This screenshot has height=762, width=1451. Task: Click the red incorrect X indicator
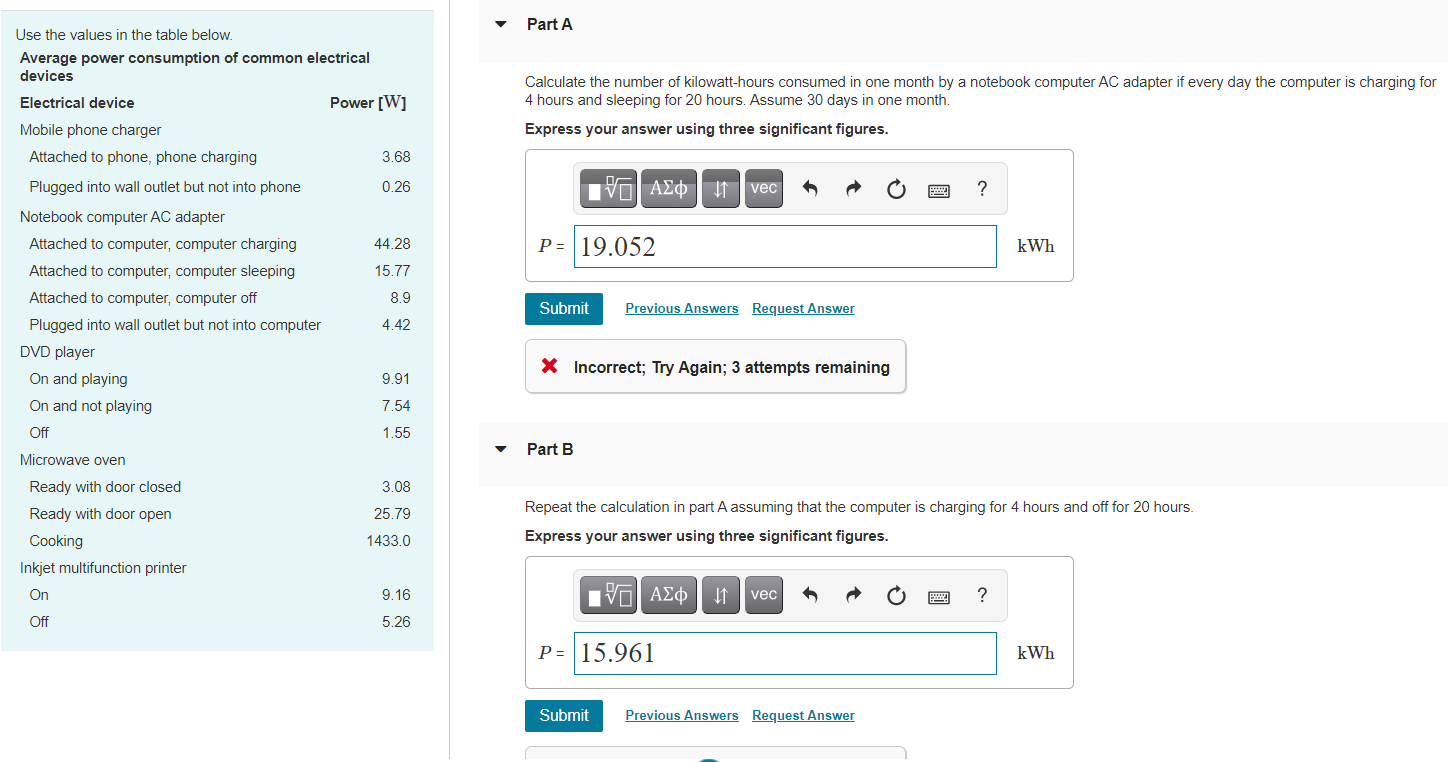[548, 366]
